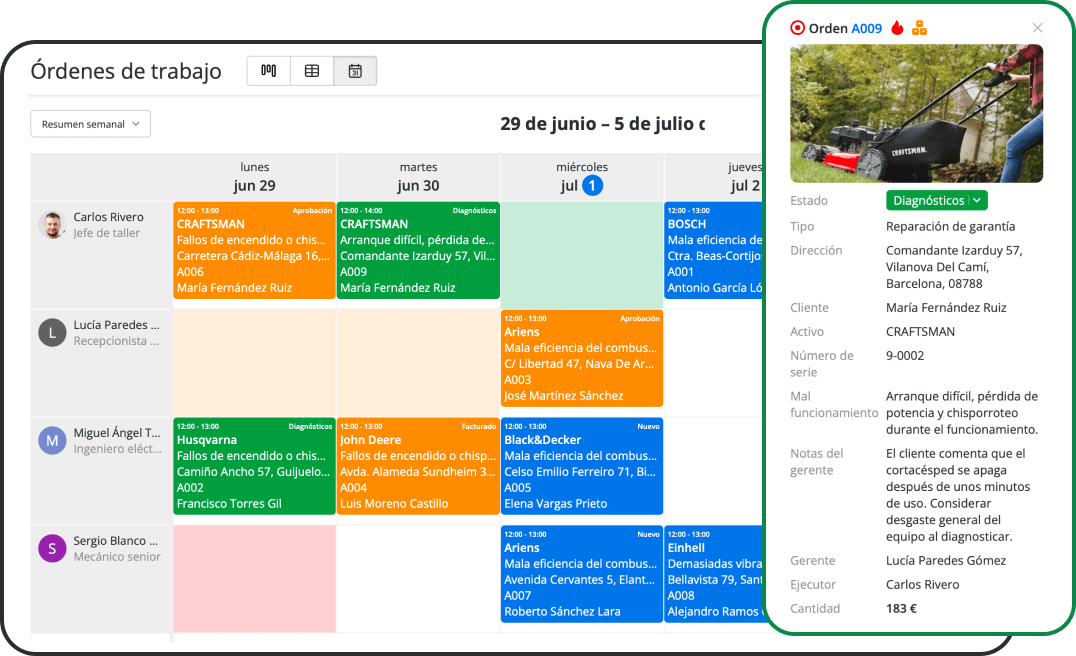Click manager name Lucía Paredes Gómez

946,561
